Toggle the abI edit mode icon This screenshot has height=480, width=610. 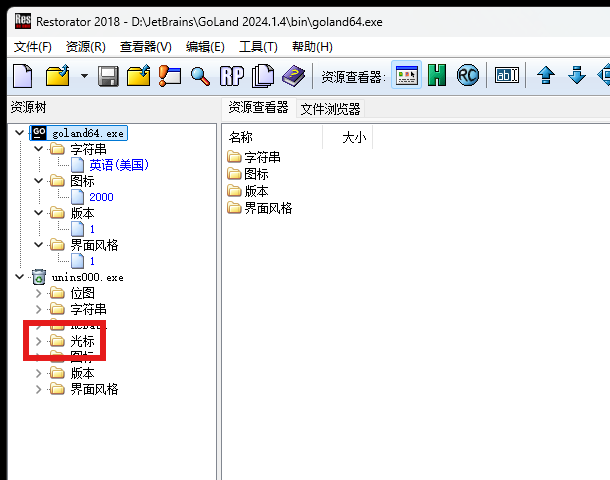(507, 75)
